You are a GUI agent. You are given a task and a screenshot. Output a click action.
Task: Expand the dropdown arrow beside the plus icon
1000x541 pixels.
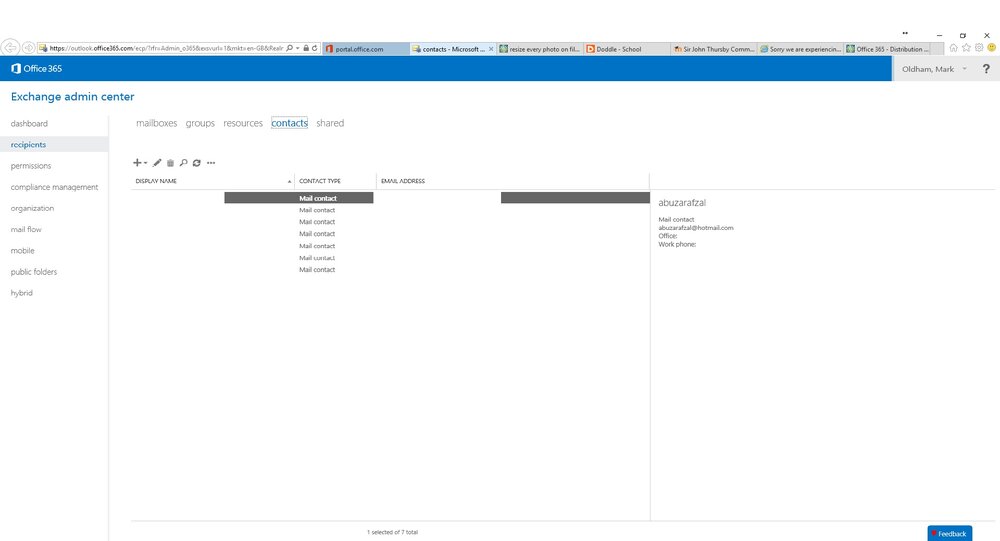pyautogui.click(x=145, y=163)
